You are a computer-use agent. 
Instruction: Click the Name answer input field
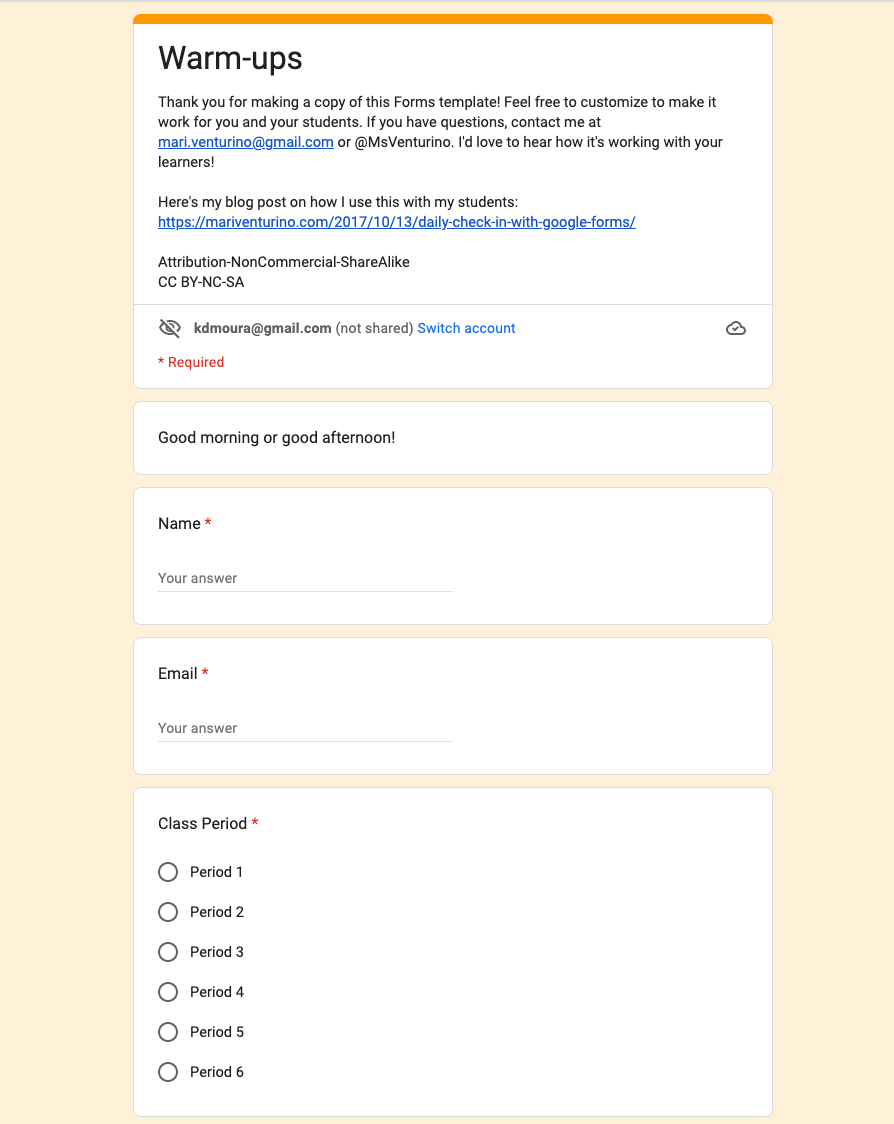305,578
